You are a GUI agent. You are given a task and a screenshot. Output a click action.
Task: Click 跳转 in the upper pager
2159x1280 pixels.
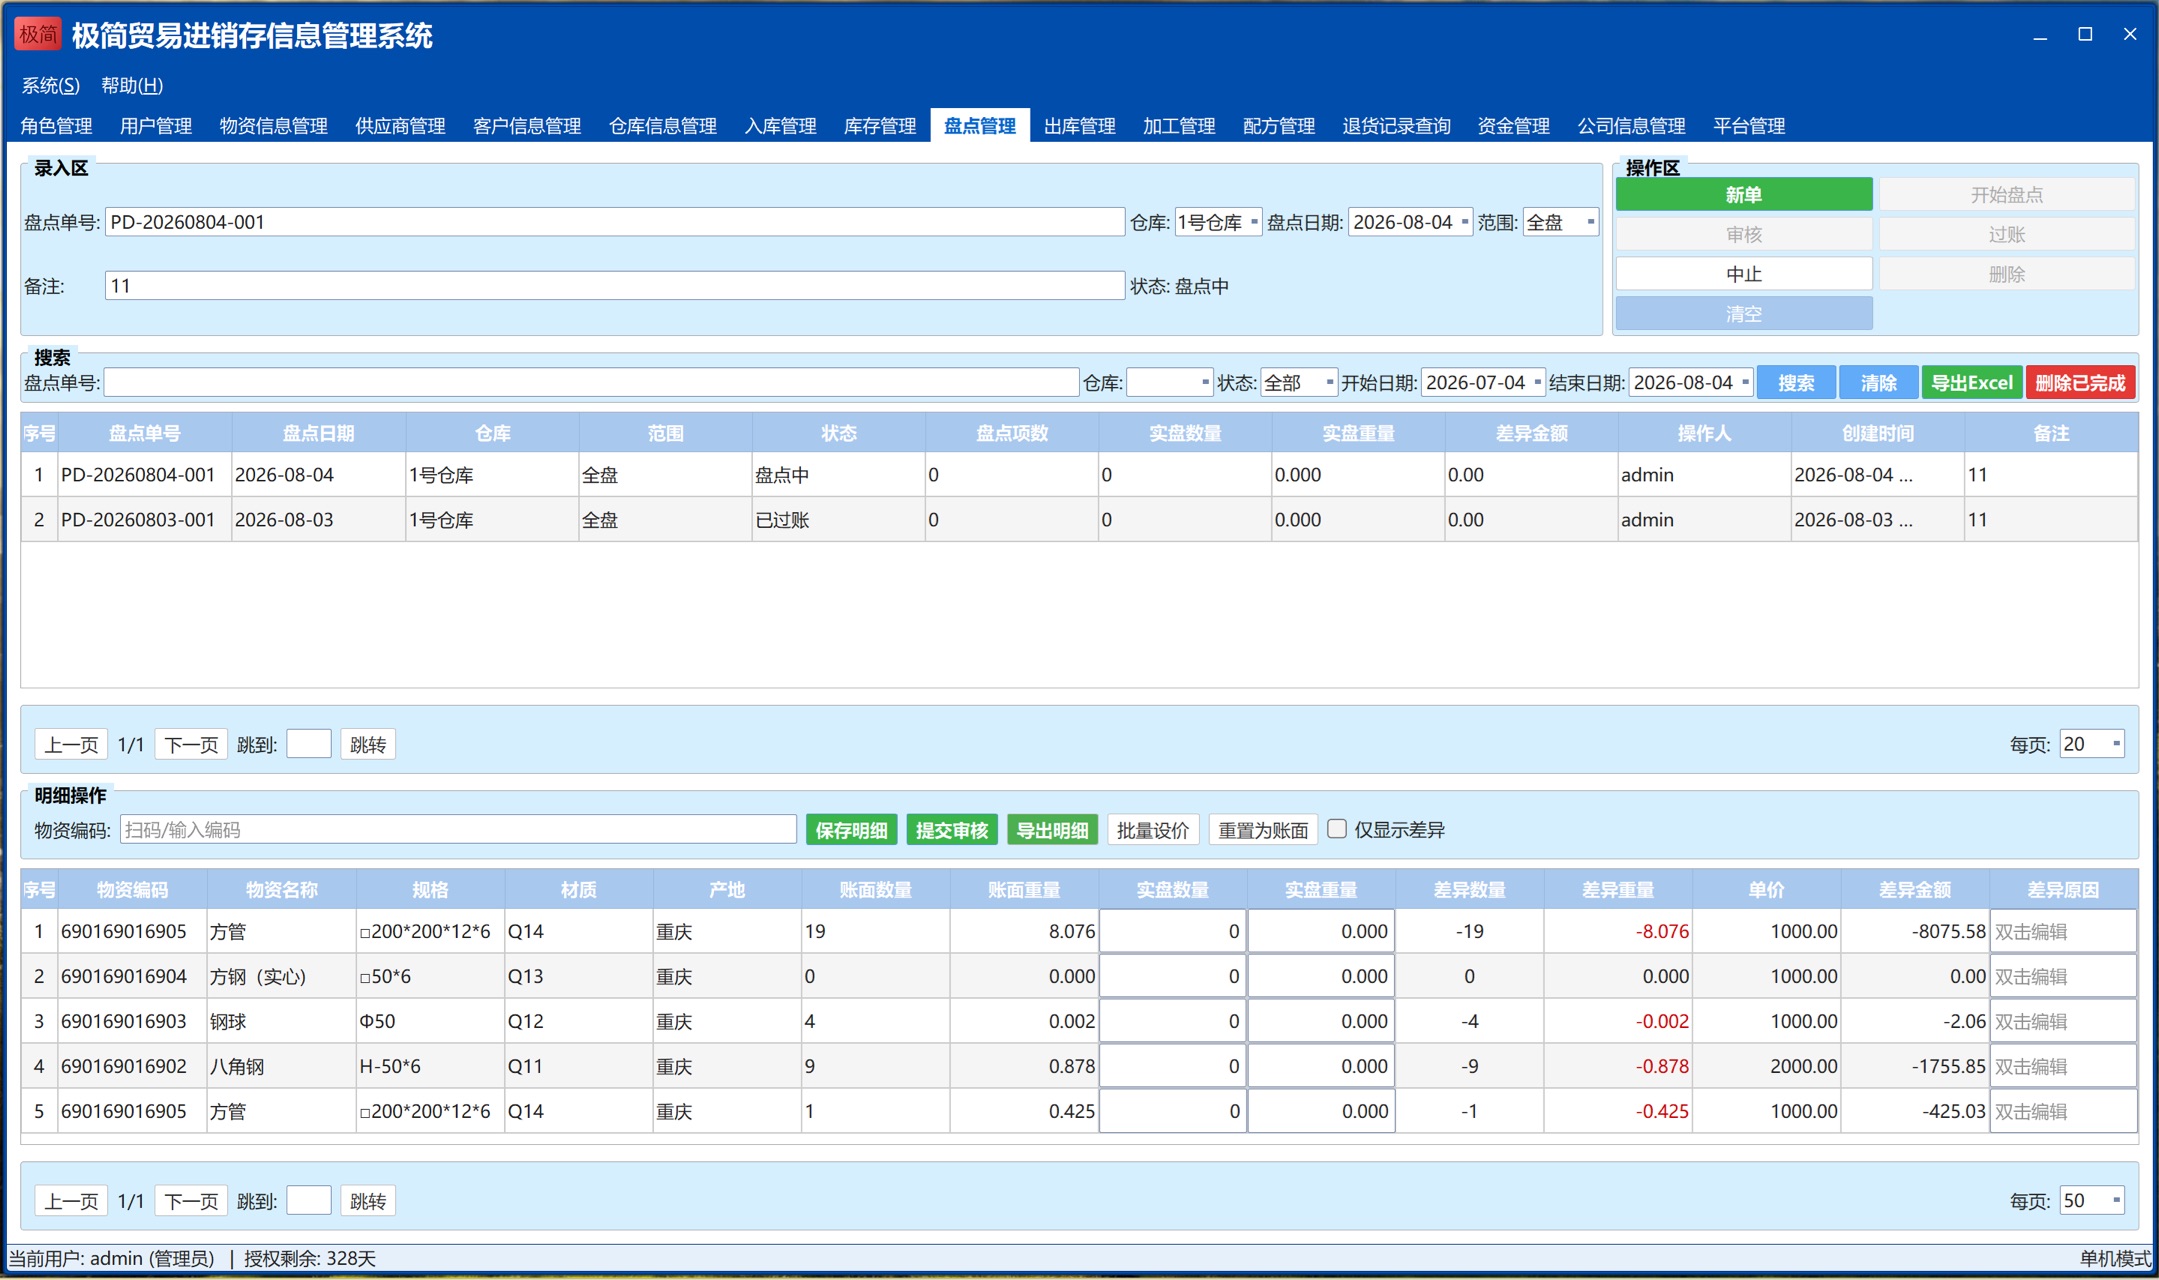click(368, 745)
